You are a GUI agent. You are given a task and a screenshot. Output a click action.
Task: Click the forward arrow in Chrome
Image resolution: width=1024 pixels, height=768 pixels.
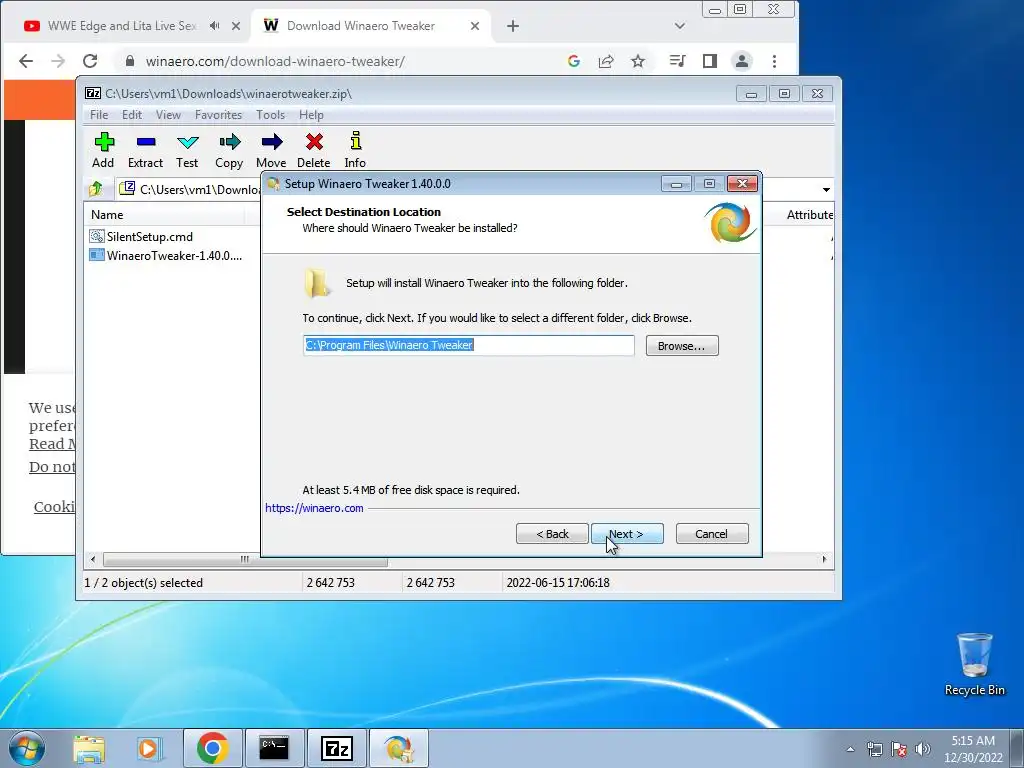pos(58,61)
